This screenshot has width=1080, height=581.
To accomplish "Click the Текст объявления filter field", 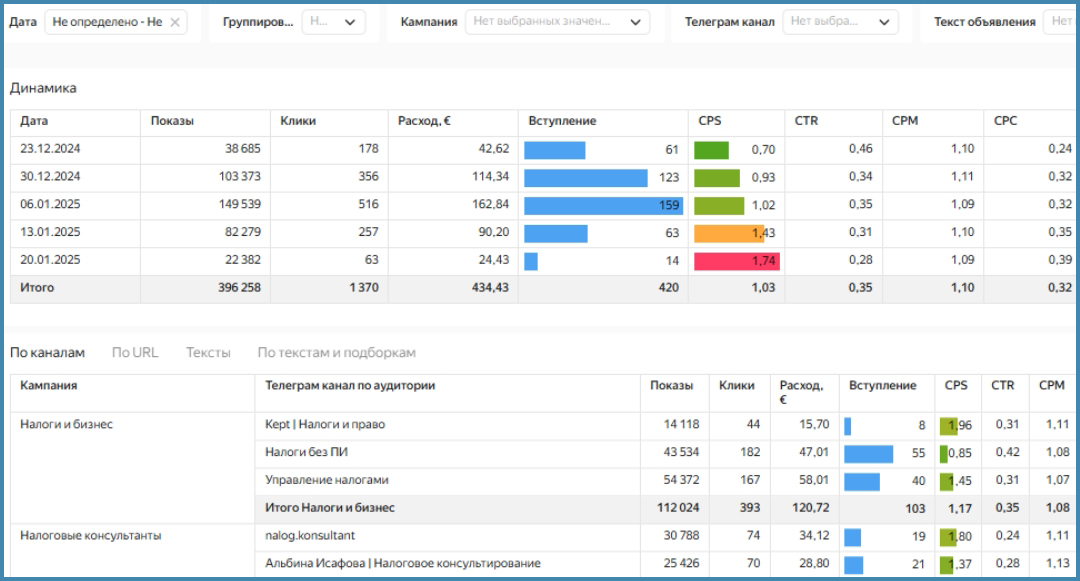I will click(1059, 22).
